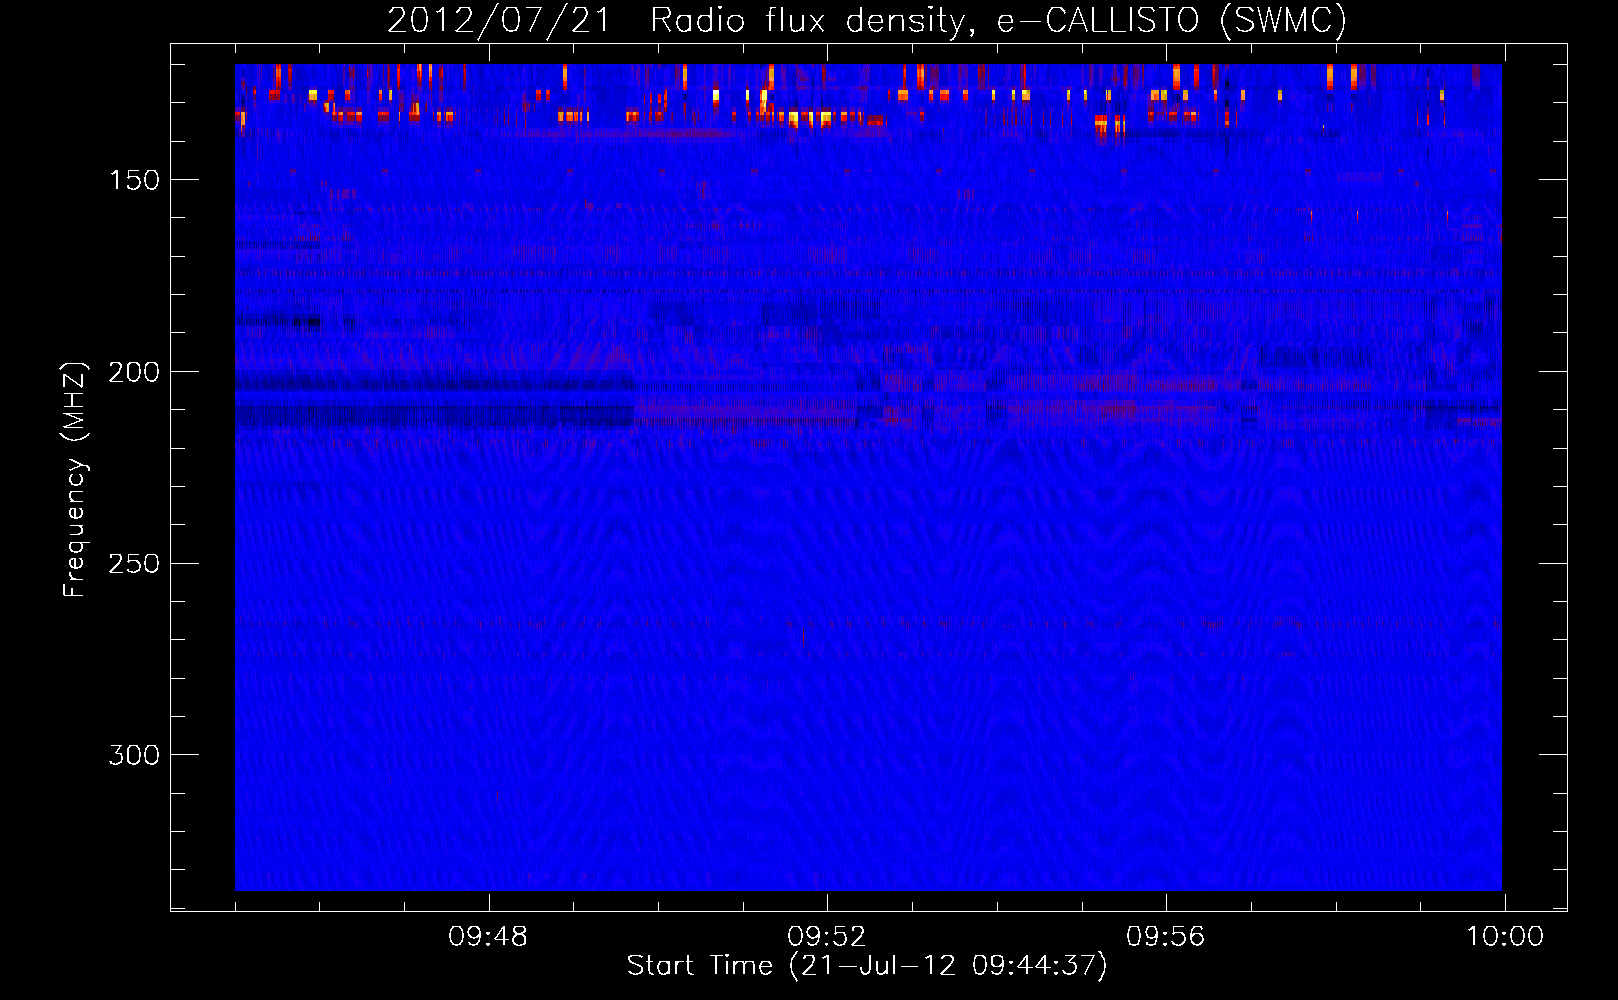This screenshot has width=1618, height=1000.
Task: Click the 200 frequency tick label
Action: [134, 372]
